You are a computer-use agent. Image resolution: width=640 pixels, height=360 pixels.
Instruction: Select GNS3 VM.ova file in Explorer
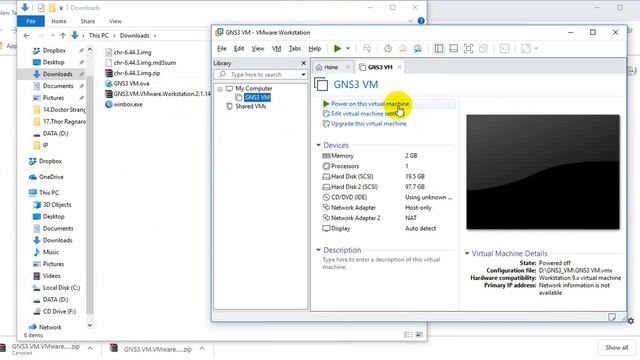131,83
